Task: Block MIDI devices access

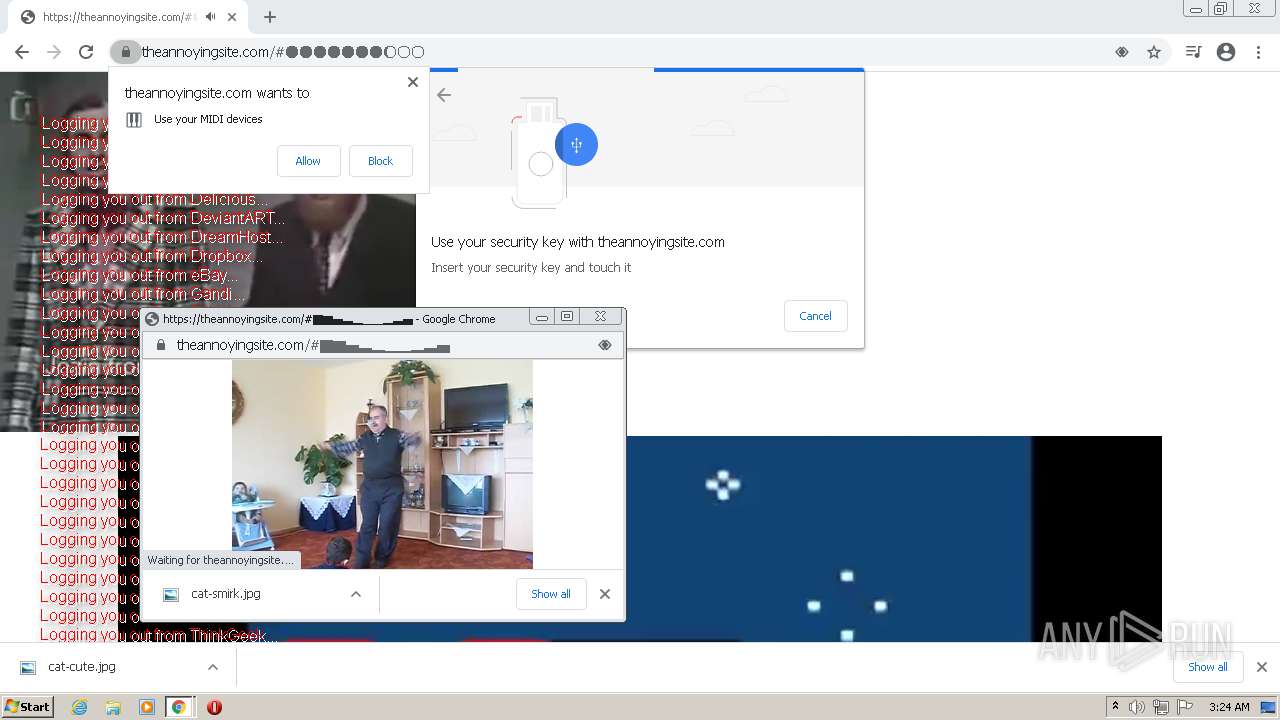Action: [380, 161]
